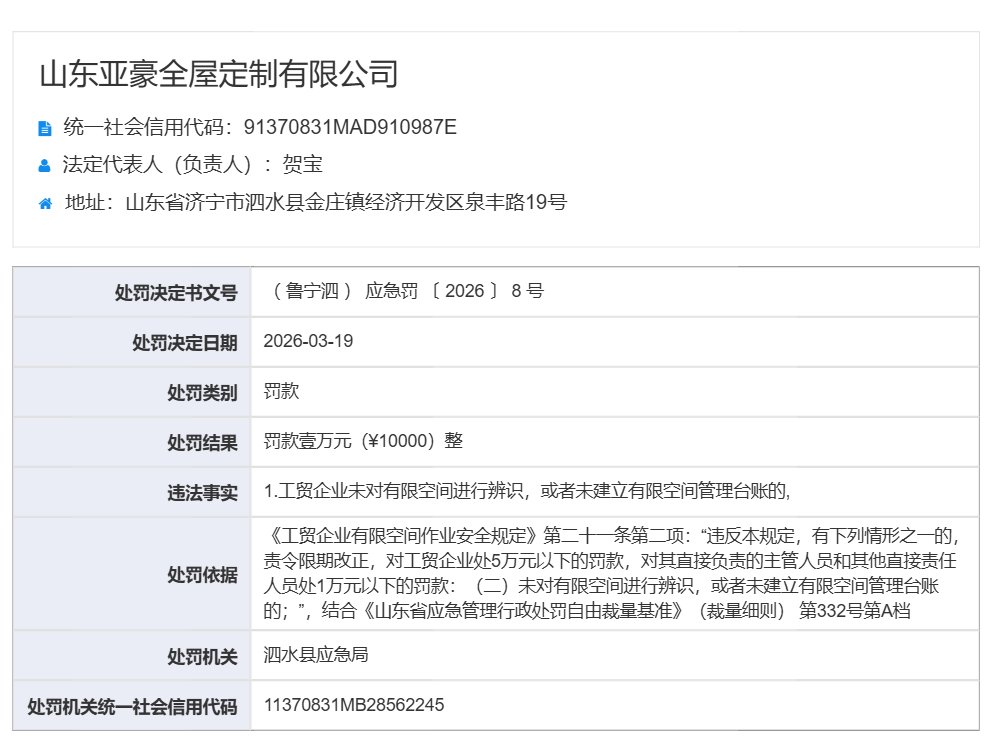992x743 pixels.
Task: Click the authority name 泗水县应急局
Action: [x=316, y=656]
